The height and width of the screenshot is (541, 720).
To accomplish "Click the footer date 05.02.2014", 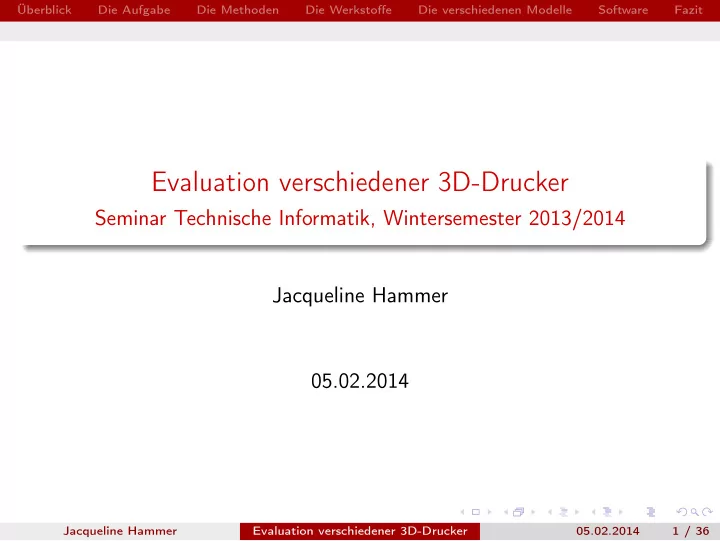I will [x=608, y=531].
